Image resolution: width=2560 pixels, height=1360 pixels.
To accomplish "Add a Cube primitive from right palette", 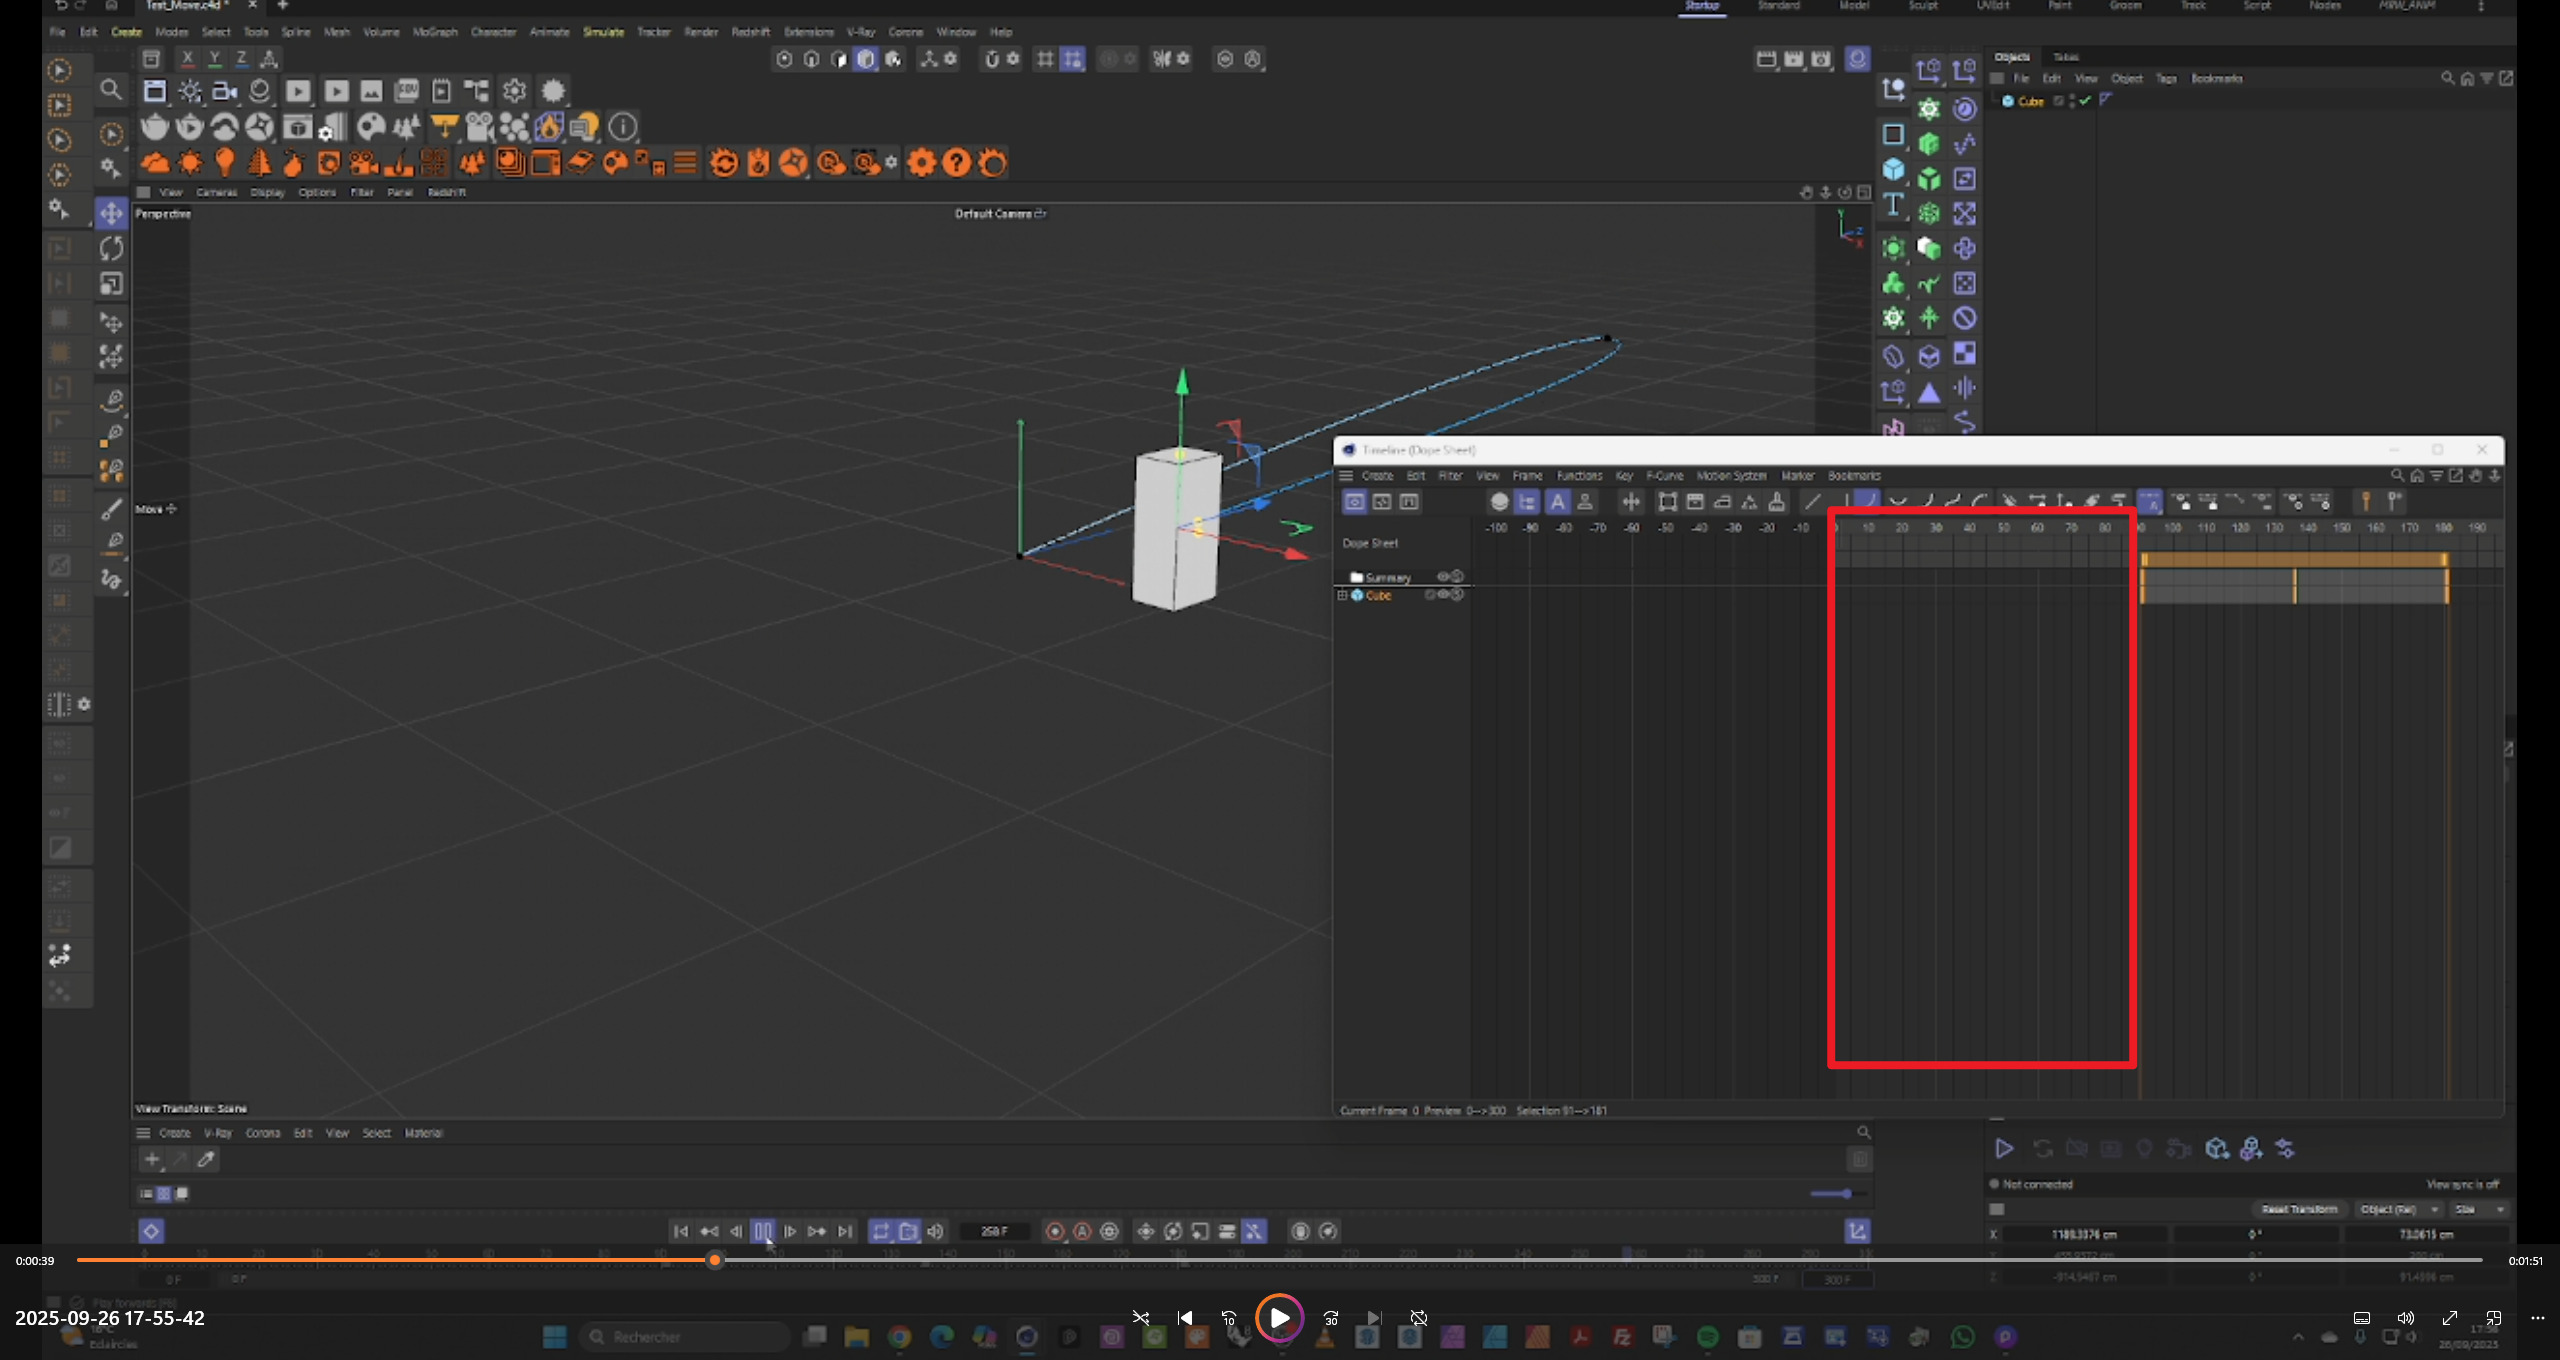I will point(1893,170).
